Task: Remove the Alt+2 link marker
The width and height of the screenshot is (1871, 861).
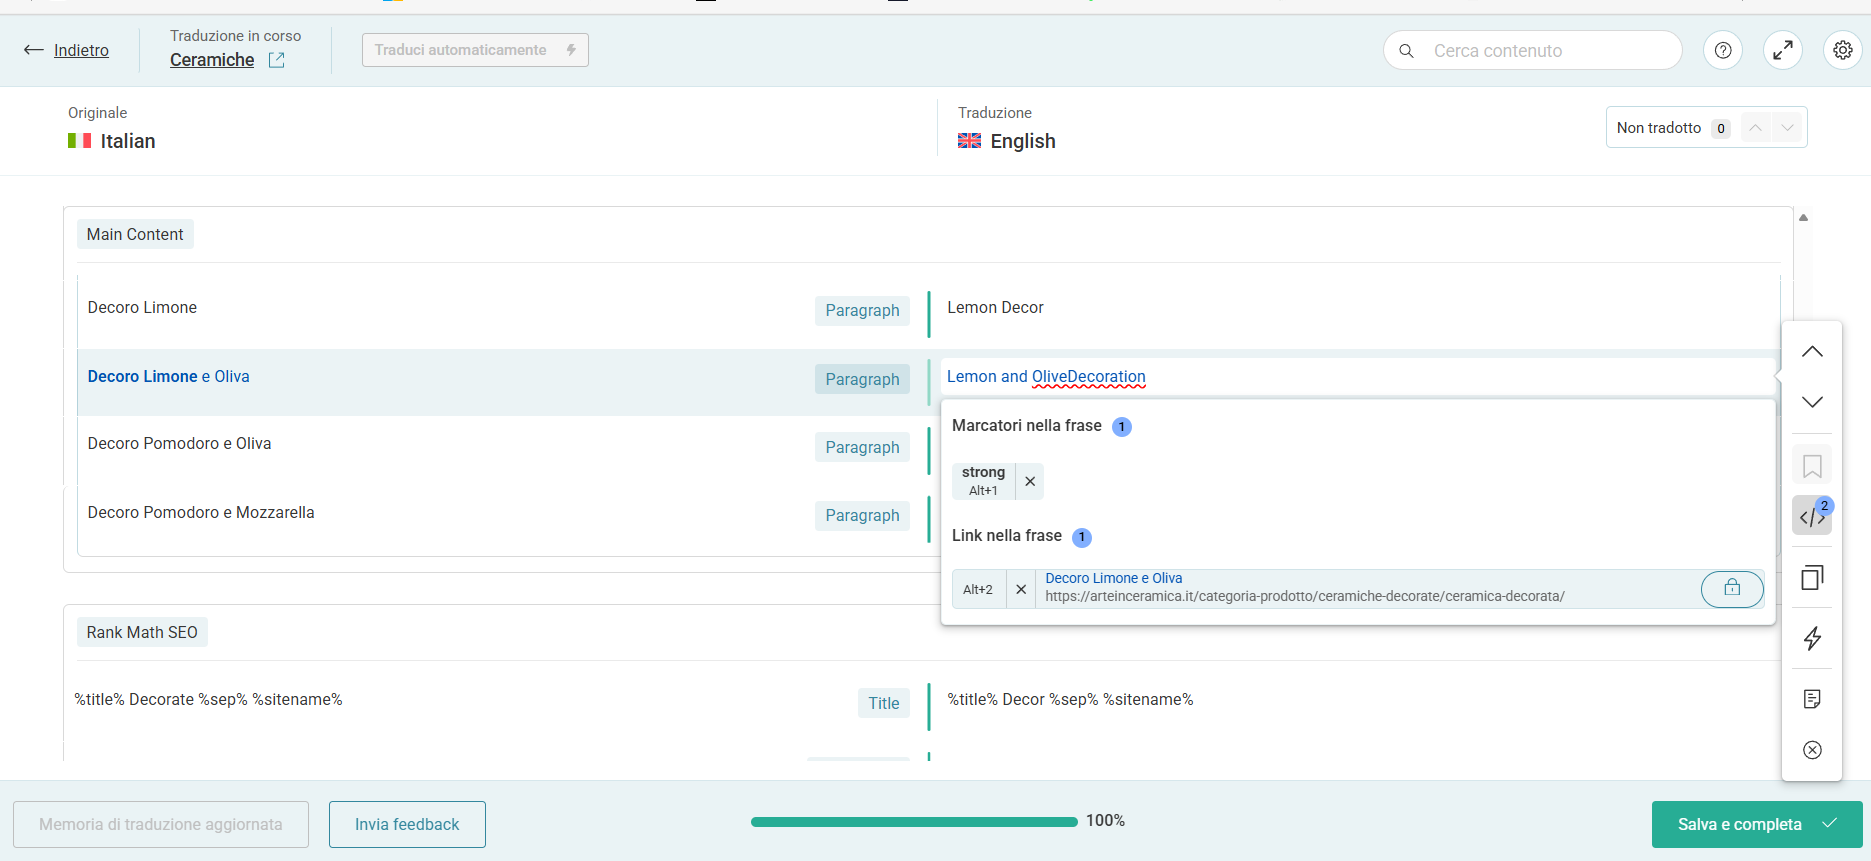Action: point(1020,589)
